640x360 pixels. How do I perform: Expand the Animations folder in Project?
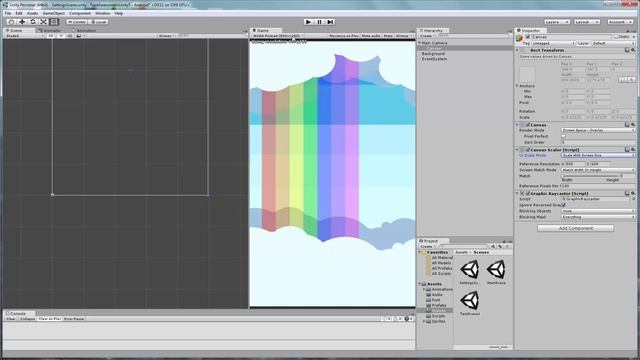(x=424, y=289)
